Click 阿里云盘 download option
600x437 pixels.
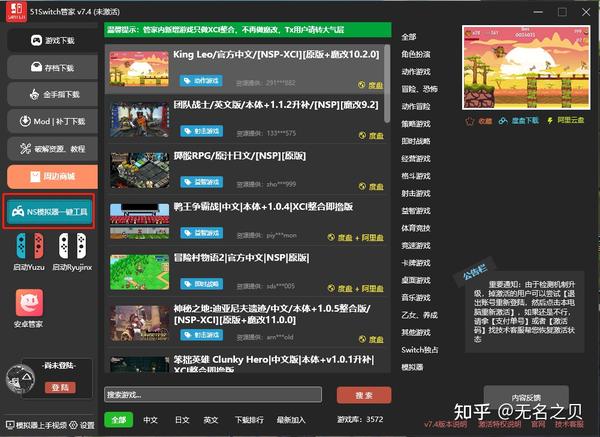pyautogui.click(x=566, y=120)
